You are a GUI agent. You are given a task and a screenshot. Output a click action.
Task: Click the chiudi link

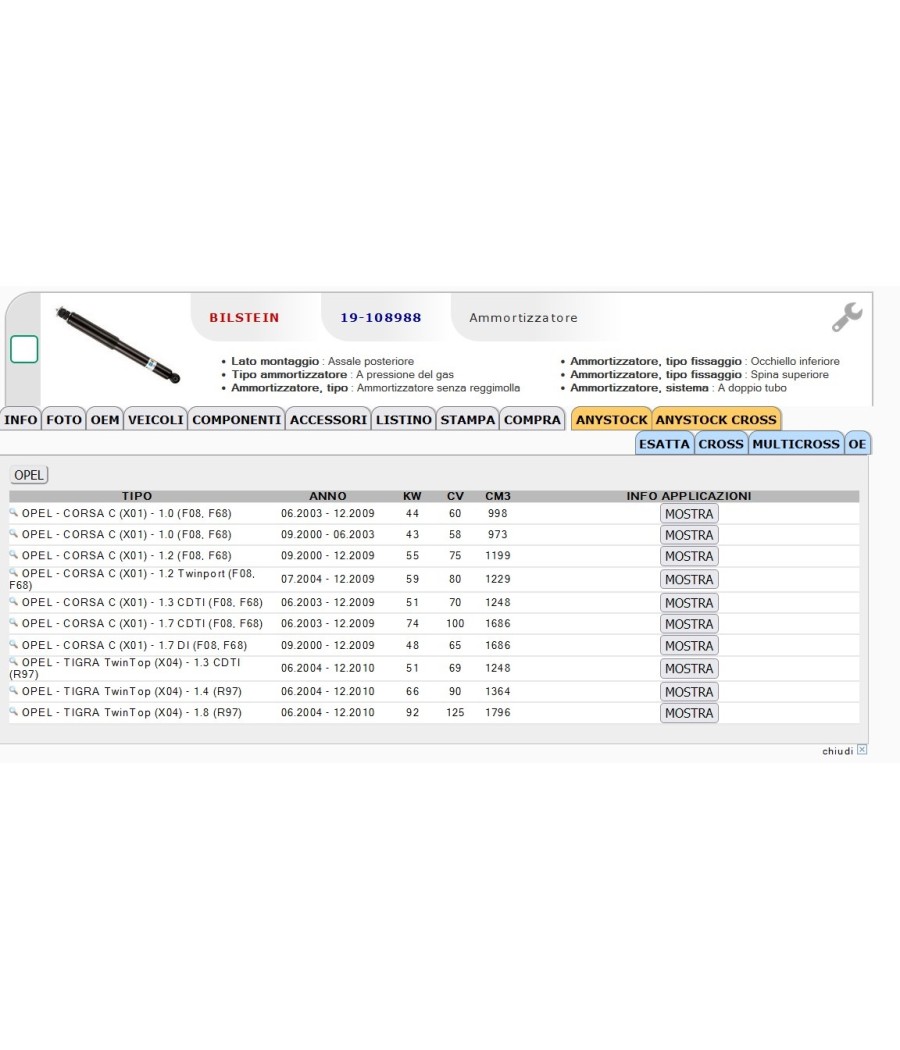click(837, 751)
